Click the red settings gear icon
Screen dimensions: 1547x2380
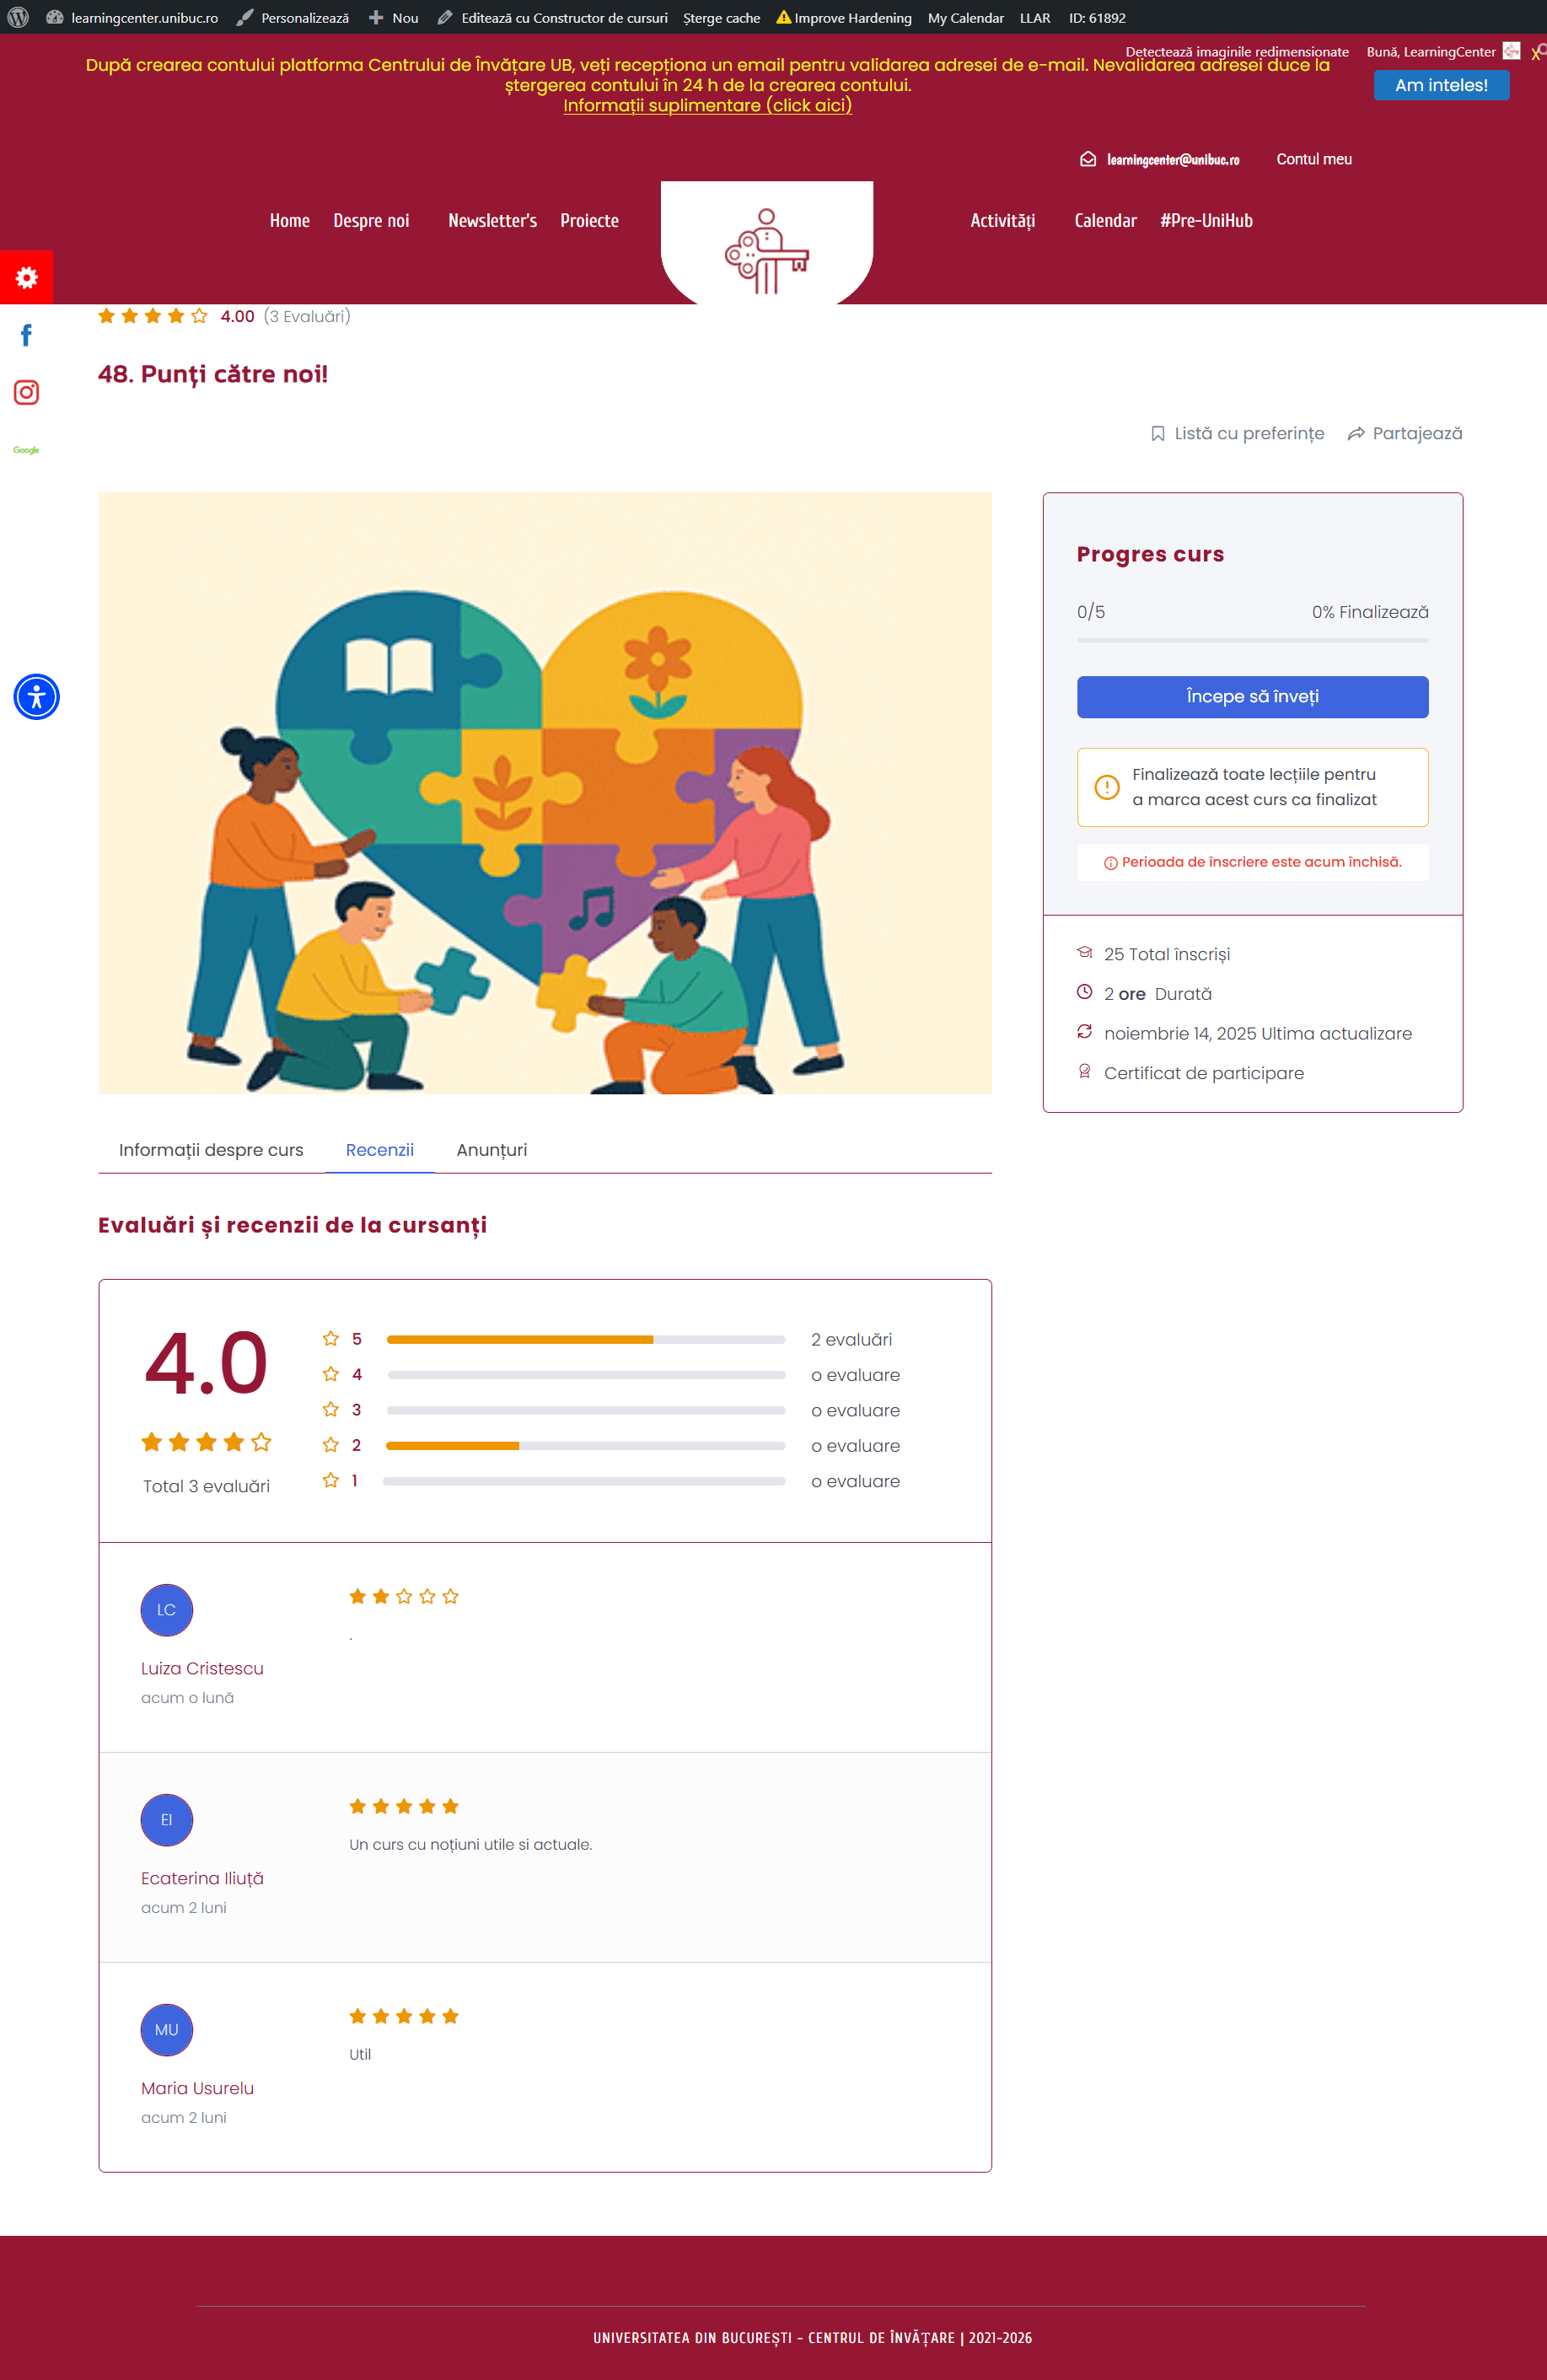[x=26, y=277]
